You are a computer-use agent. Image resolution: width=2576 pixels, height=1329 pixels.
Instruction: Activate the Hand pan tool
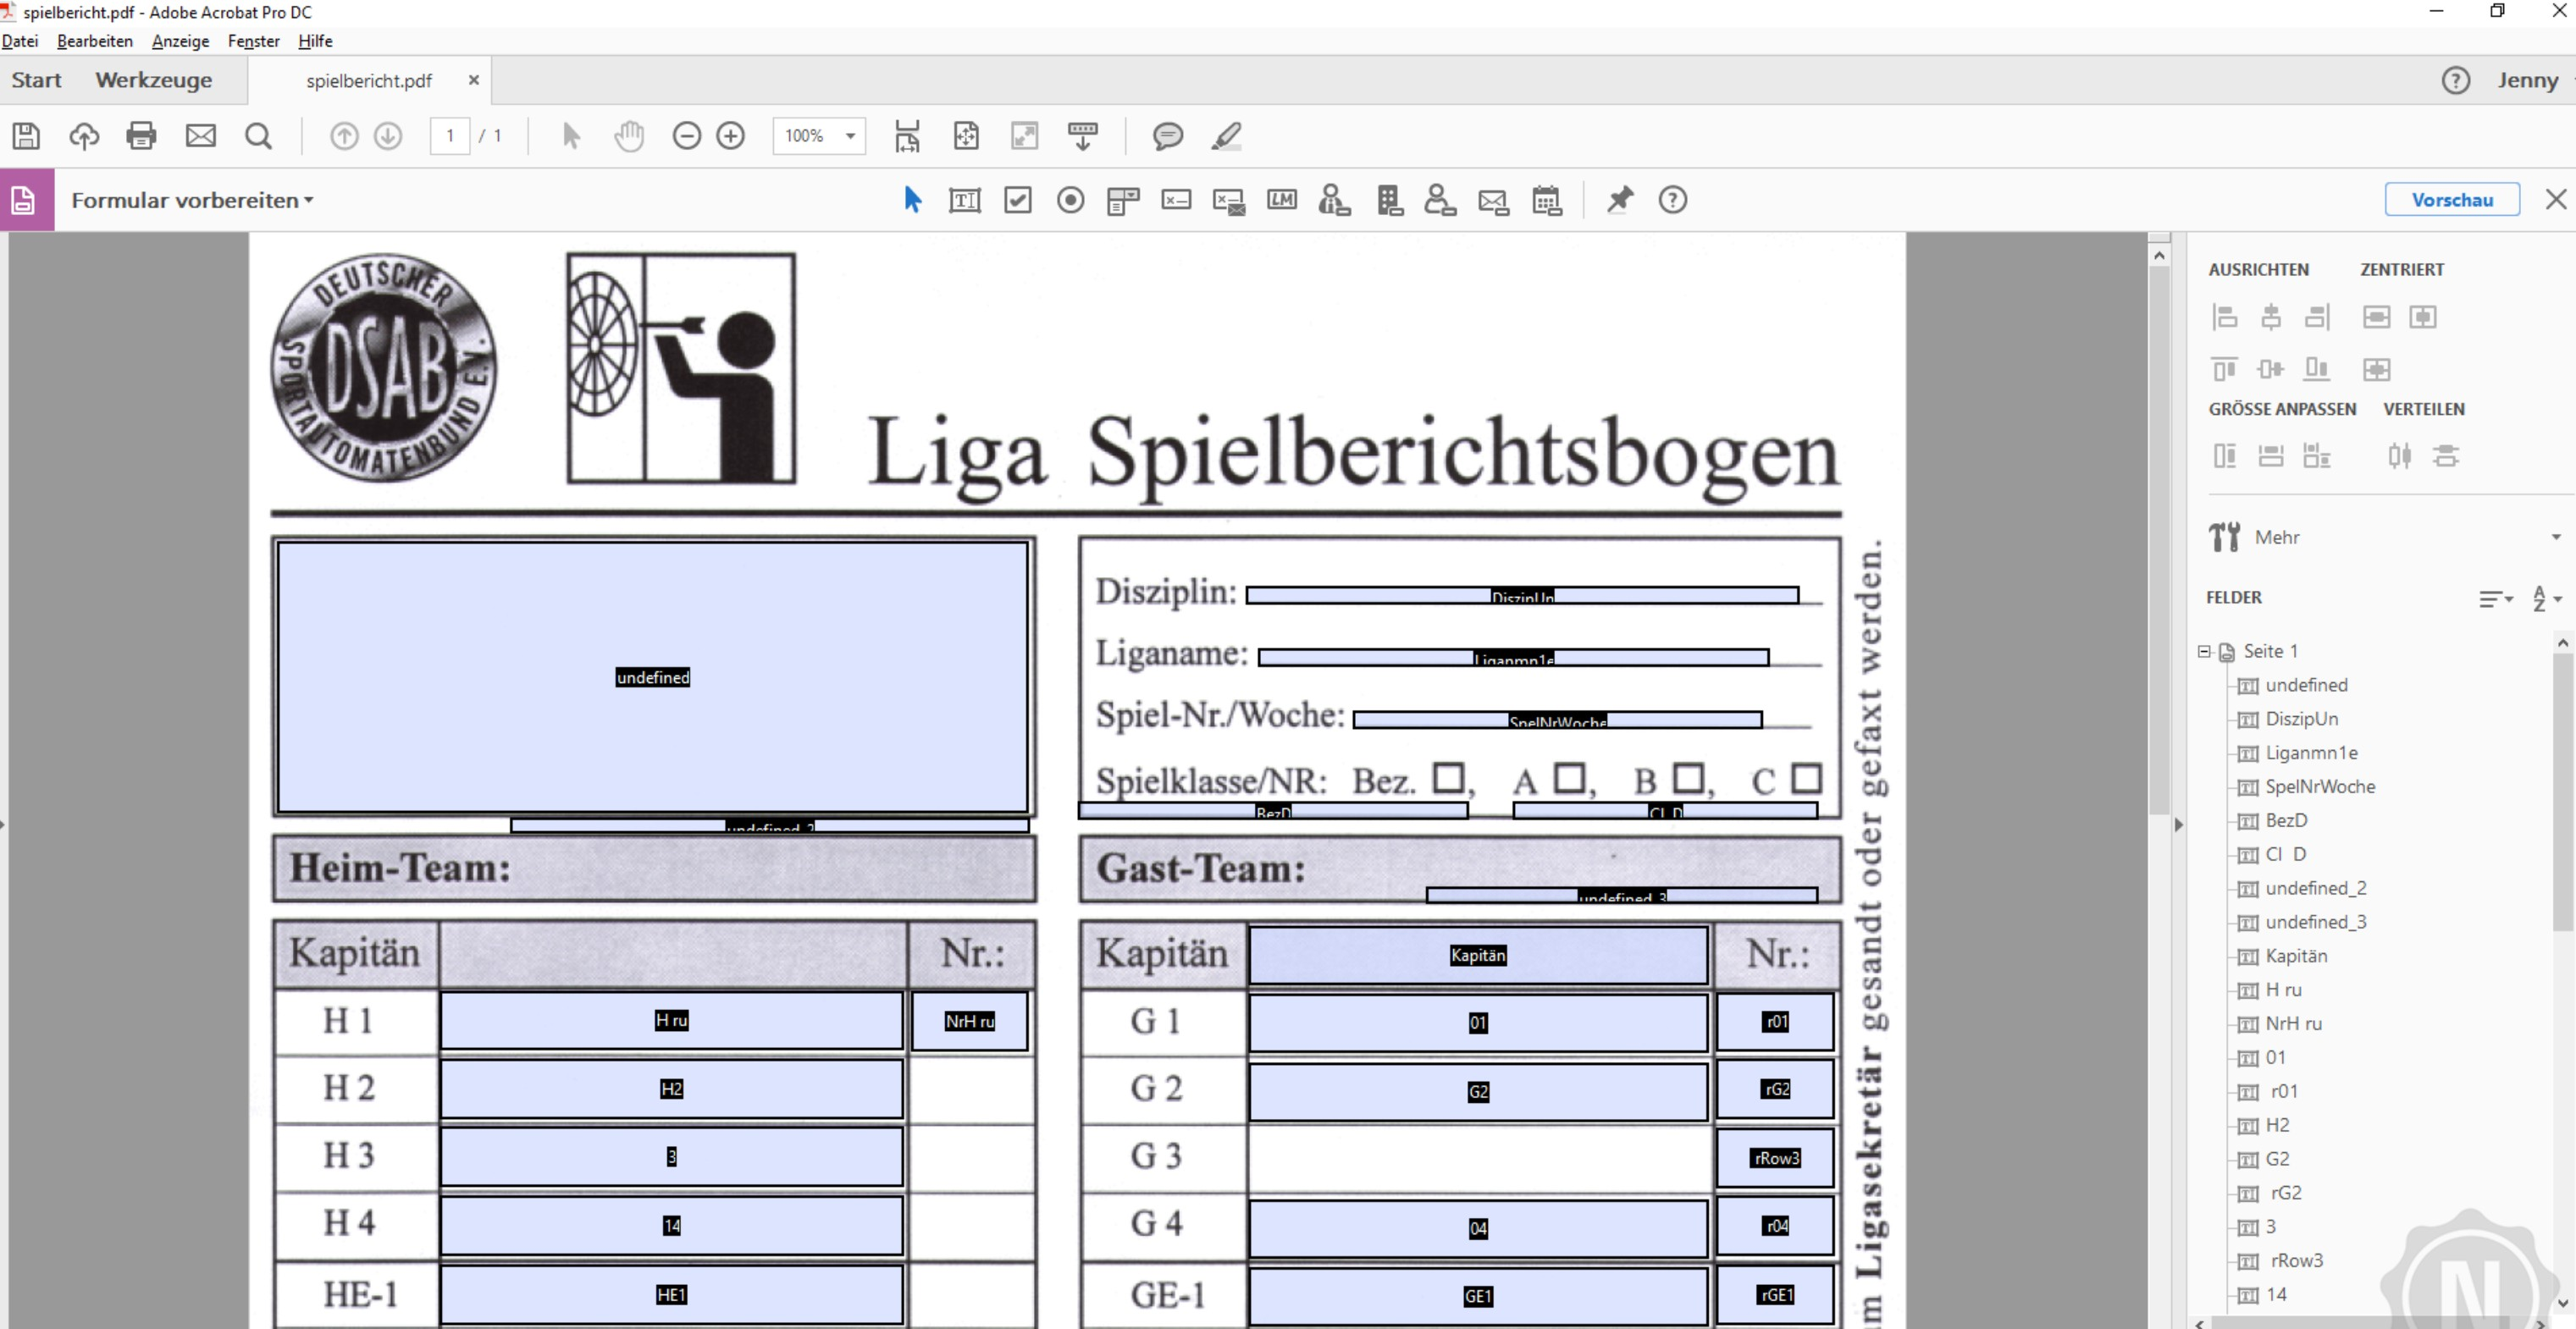(x=629, y=136)
